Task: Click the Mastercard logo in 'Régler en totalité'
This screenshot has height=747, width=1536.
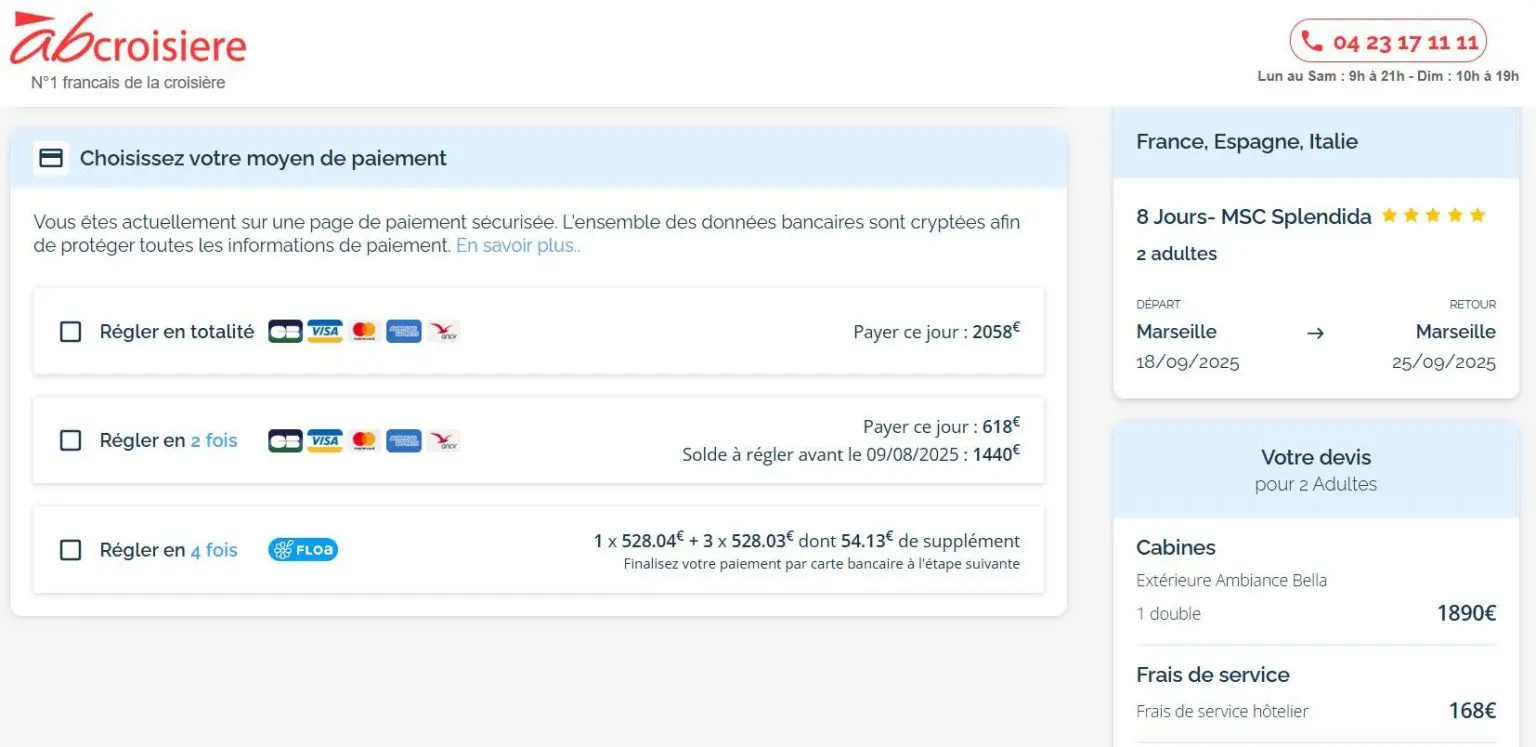Action: point(364,331)
